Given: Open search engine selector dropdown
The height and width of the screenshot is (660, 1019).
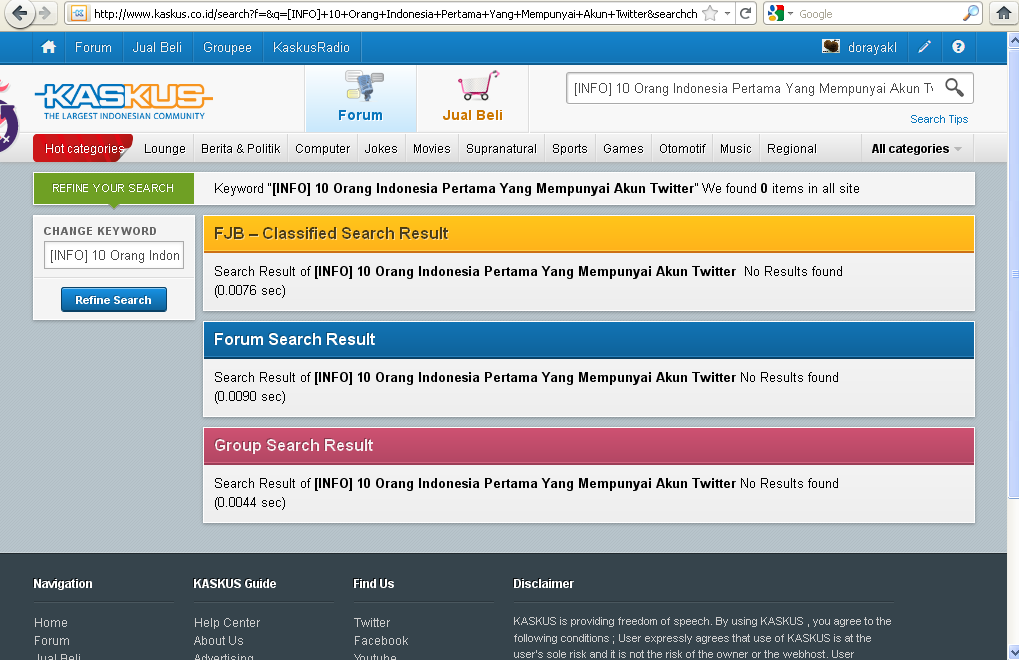Looking at the screenshot, I should [x=780, y=13].
